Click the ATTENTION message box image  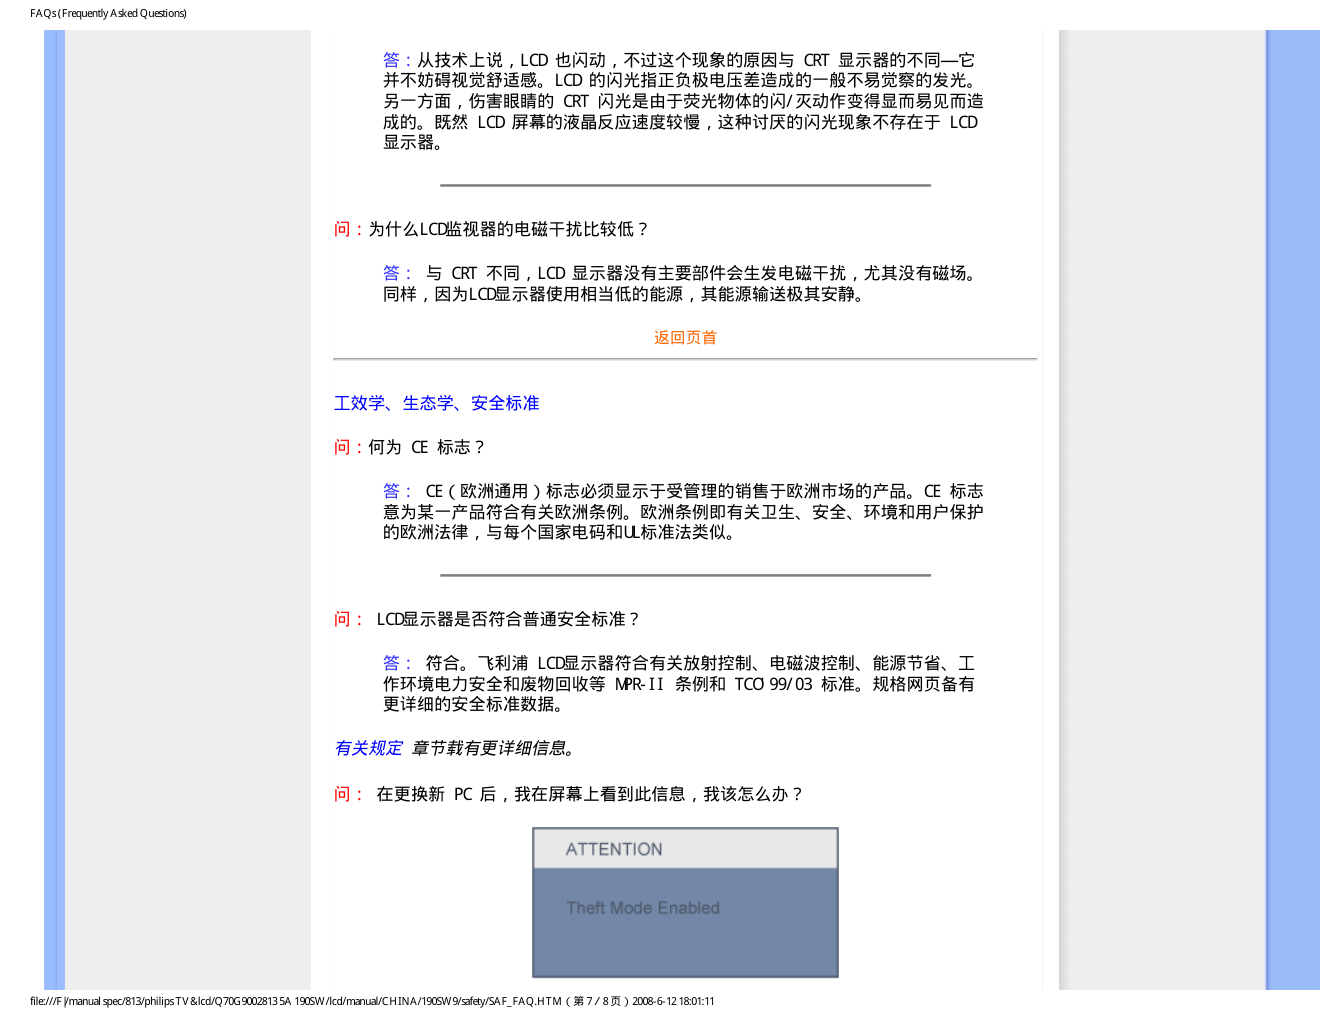coord(685,902)
